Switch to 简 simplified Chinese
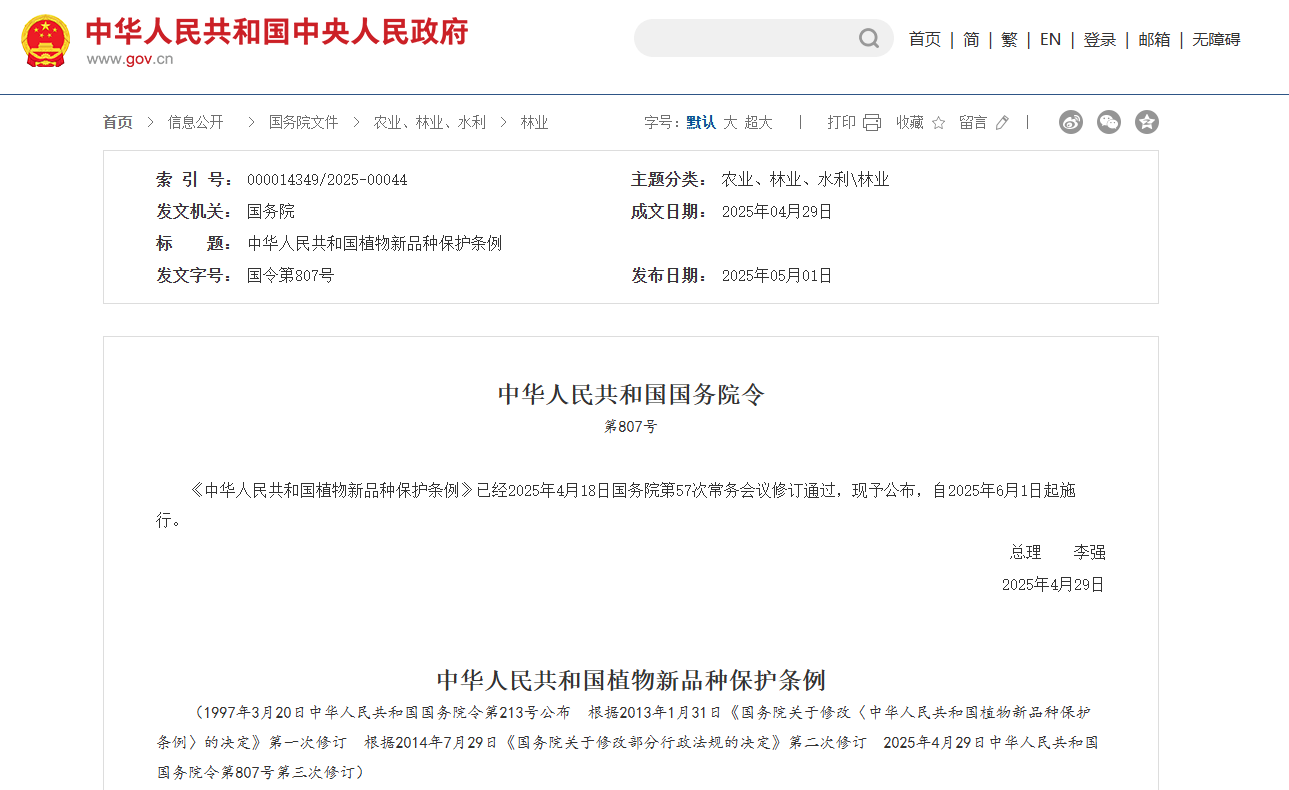Viewport: 1289px width, 790px height. pyautogui.click(x=971, y=39)
